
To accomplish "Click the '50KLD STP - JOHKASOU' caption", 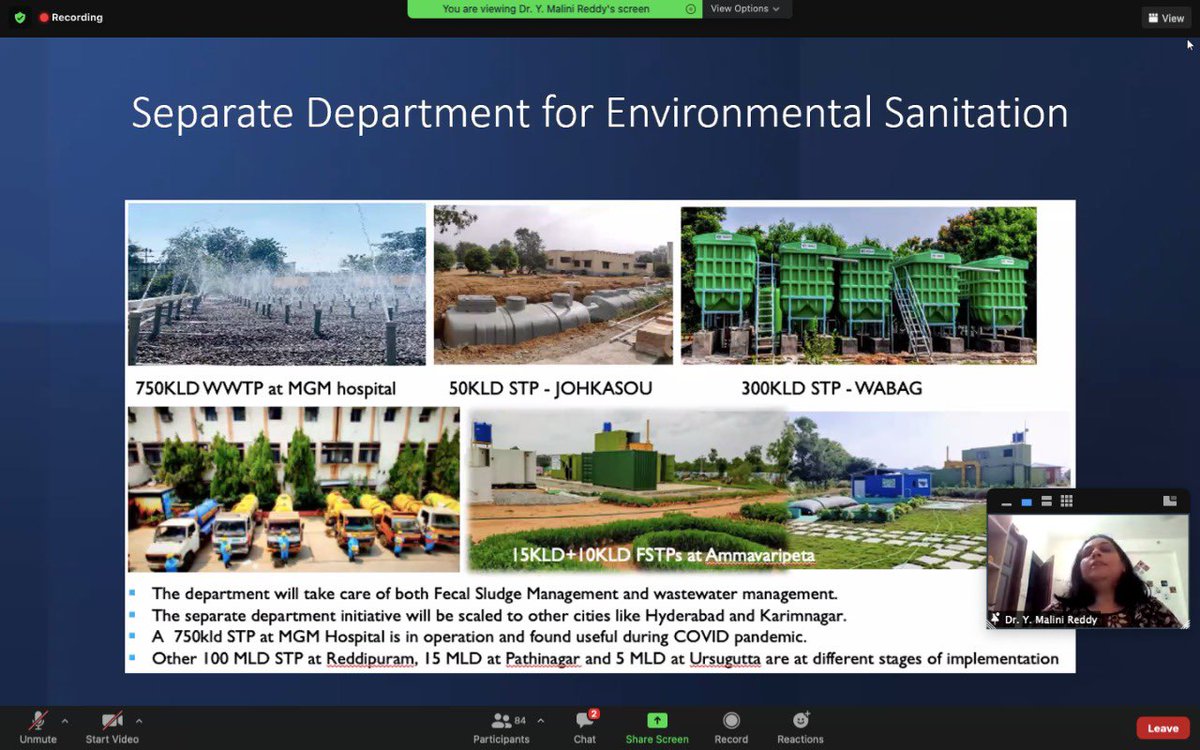I will click(550, 388).
